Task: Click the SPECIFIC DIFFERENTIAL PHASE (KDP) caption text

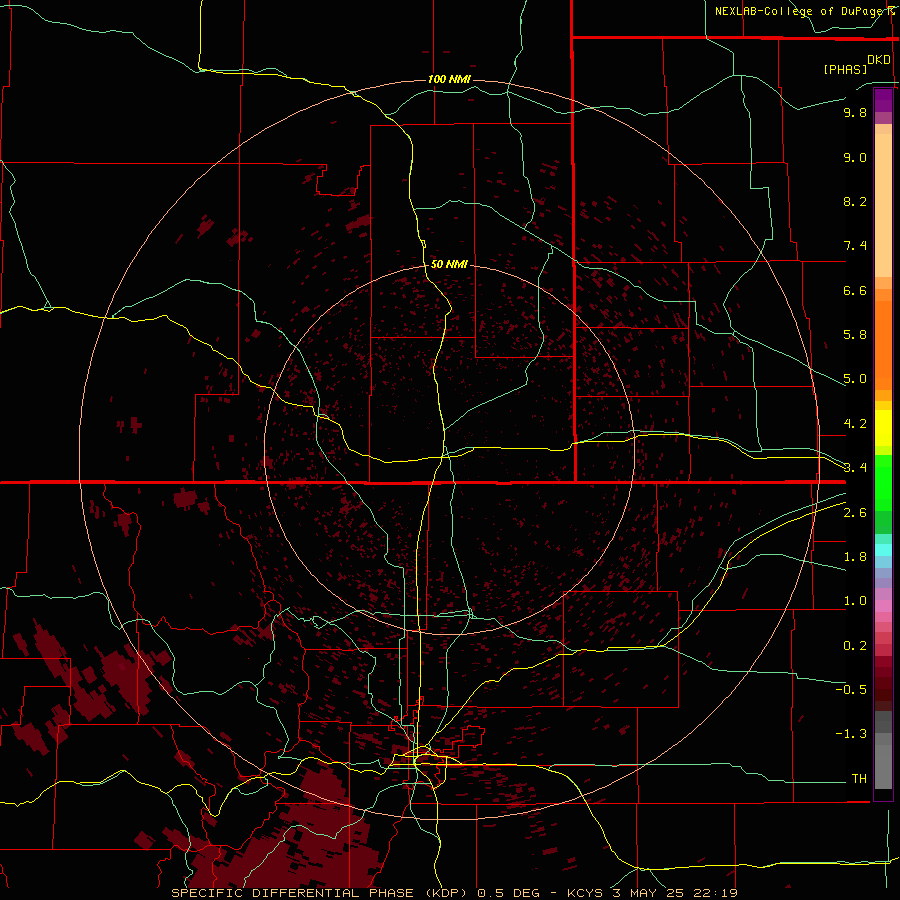Action: [321, 893]
